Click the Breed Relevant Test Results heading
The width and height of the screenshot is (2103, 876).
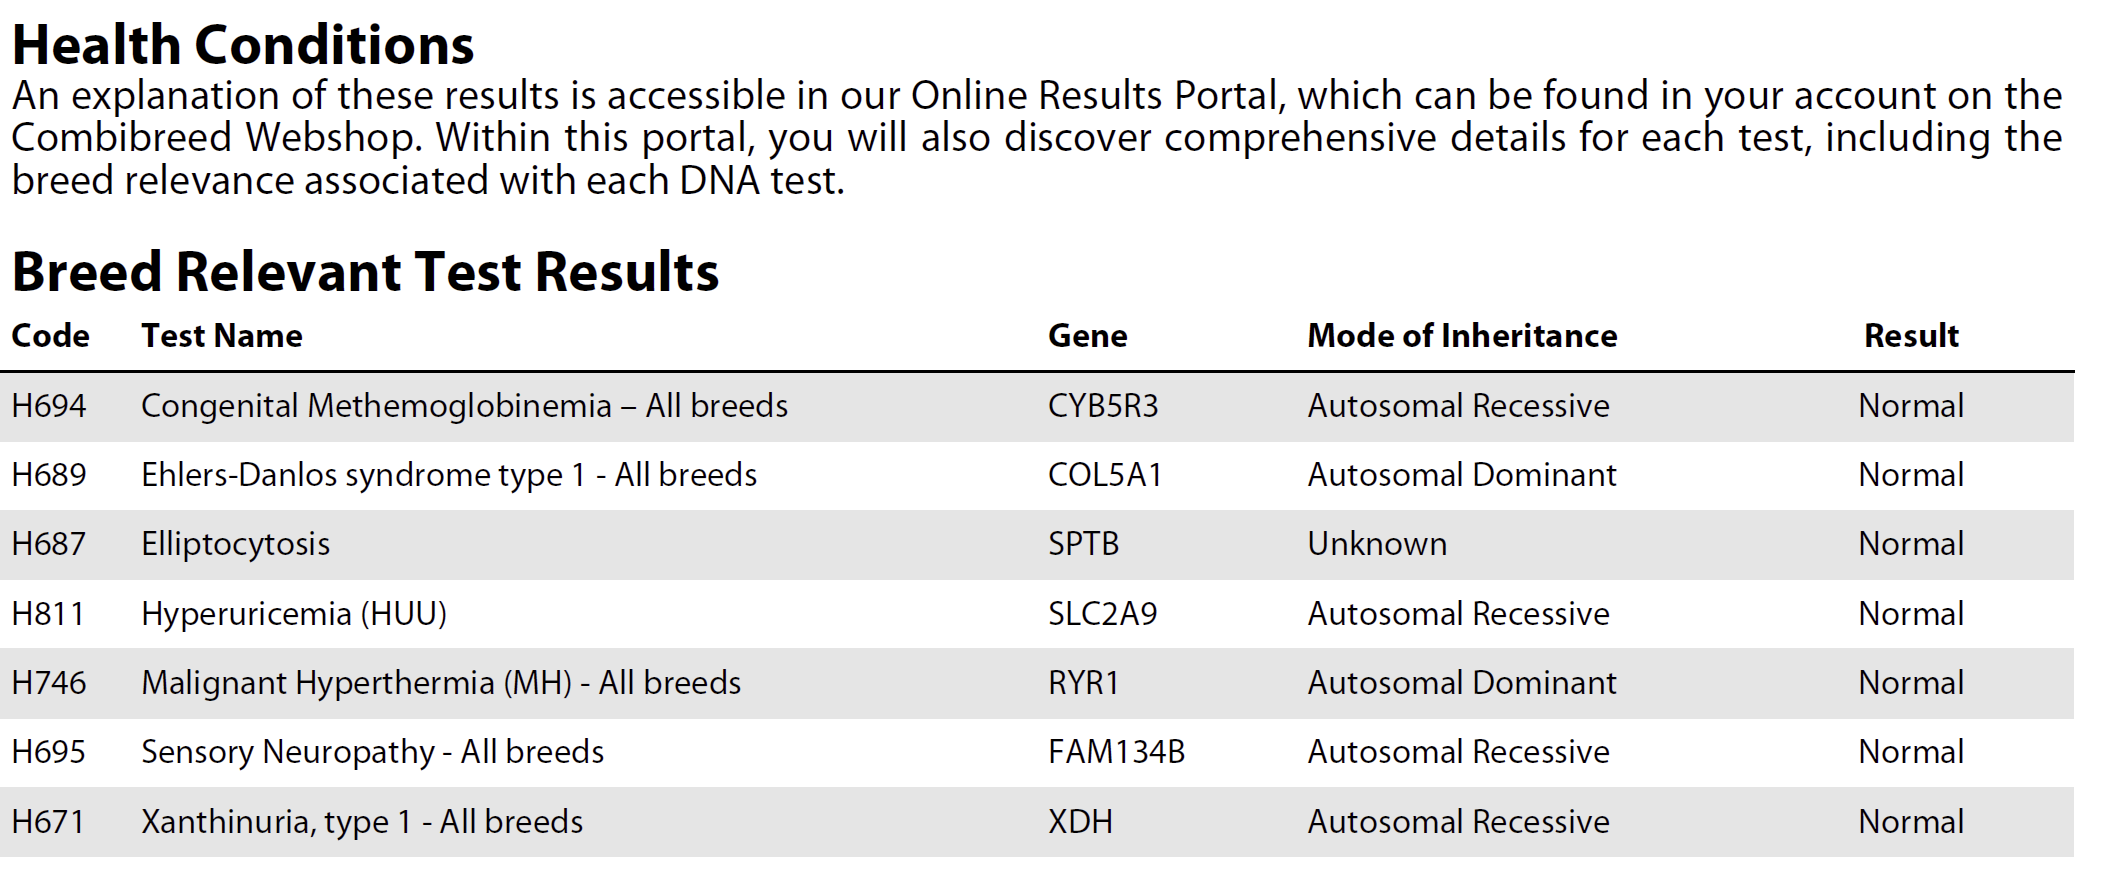(x=365, y=272)
